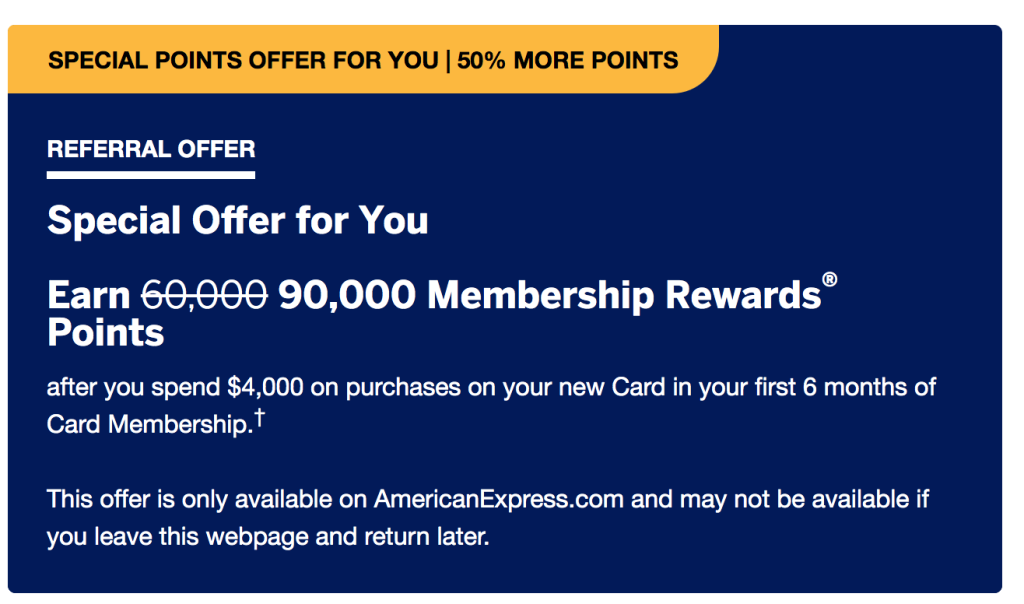Click the yellow Special Points Offer banner
The image size is (1024, 604).
[x=363, y=59]
